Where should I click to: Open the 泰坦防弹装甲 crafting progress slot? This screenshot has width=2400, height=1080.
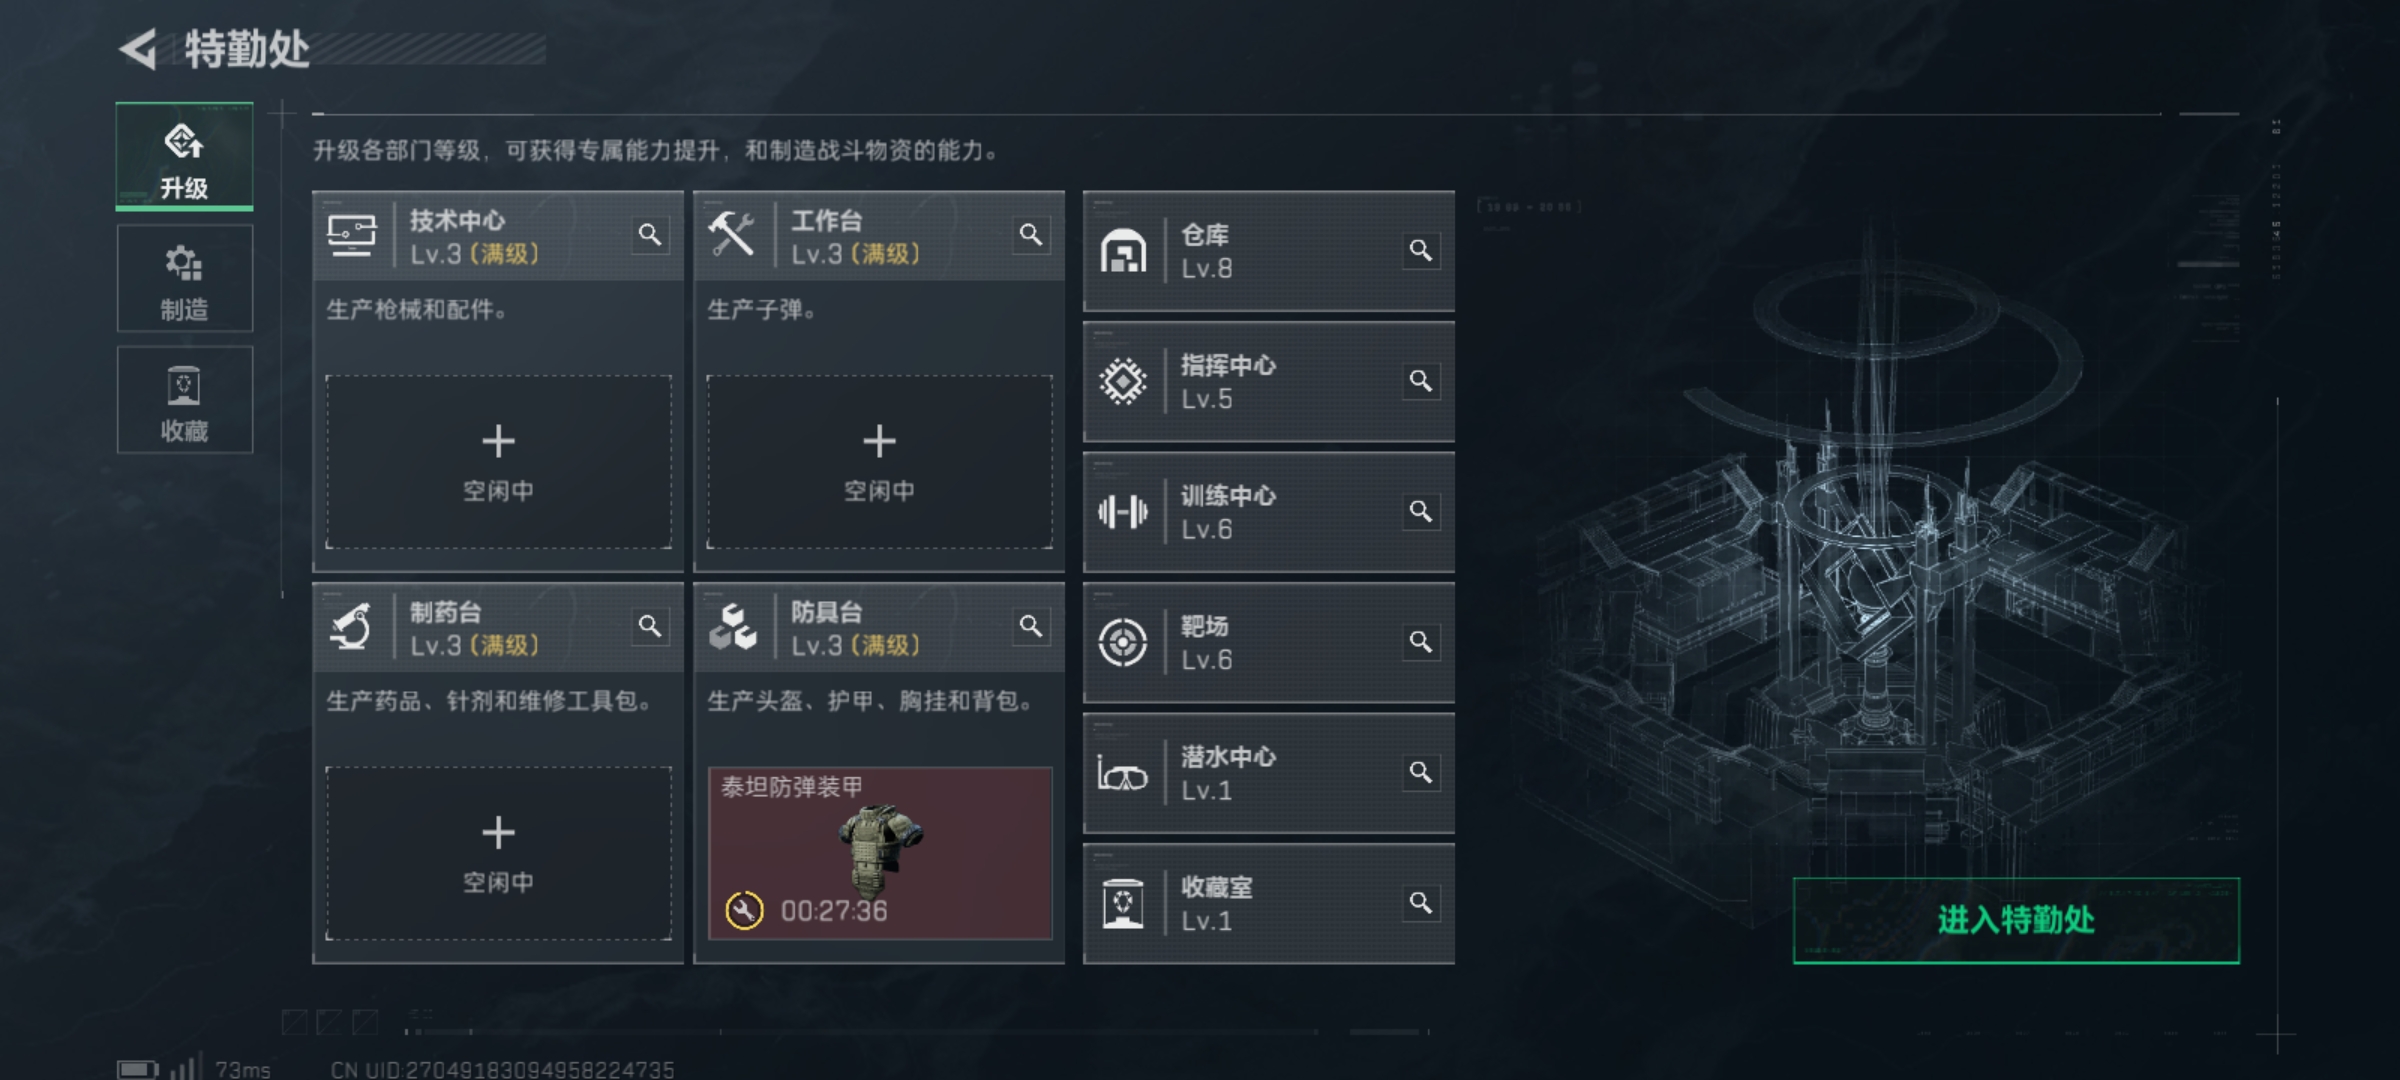(879, 853)
